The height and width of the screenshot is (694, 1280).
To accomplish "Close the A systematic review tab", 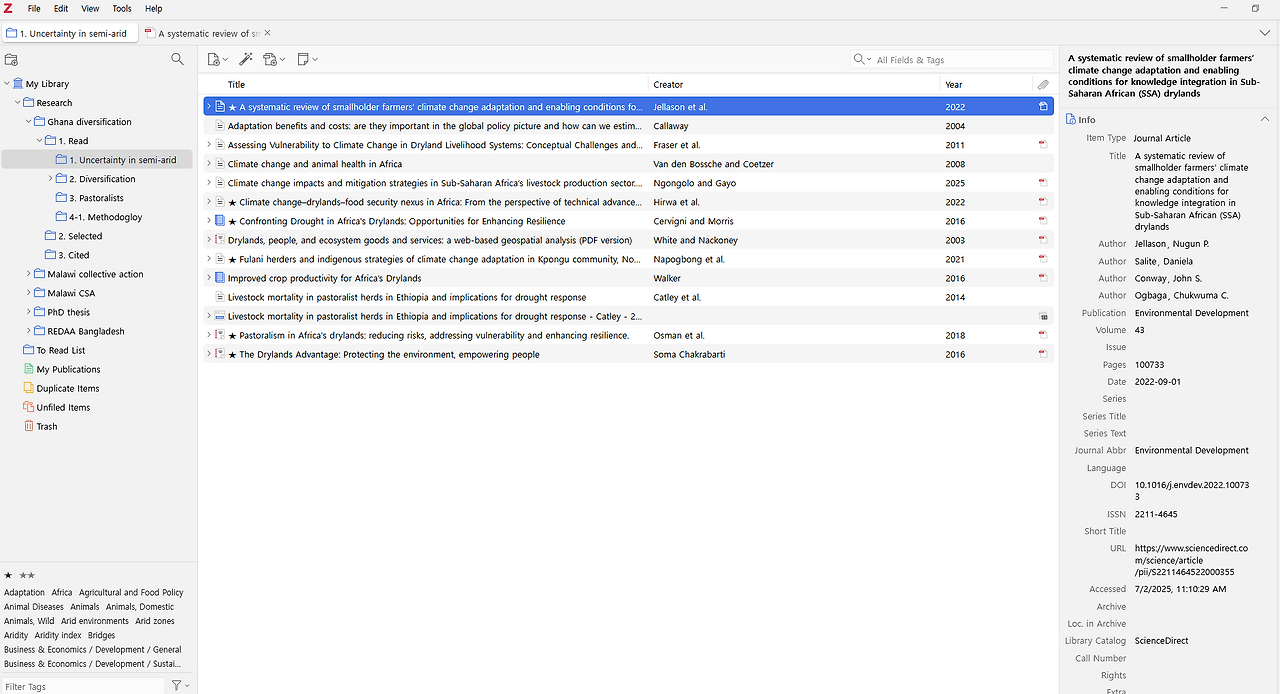I will pos(268,33).
